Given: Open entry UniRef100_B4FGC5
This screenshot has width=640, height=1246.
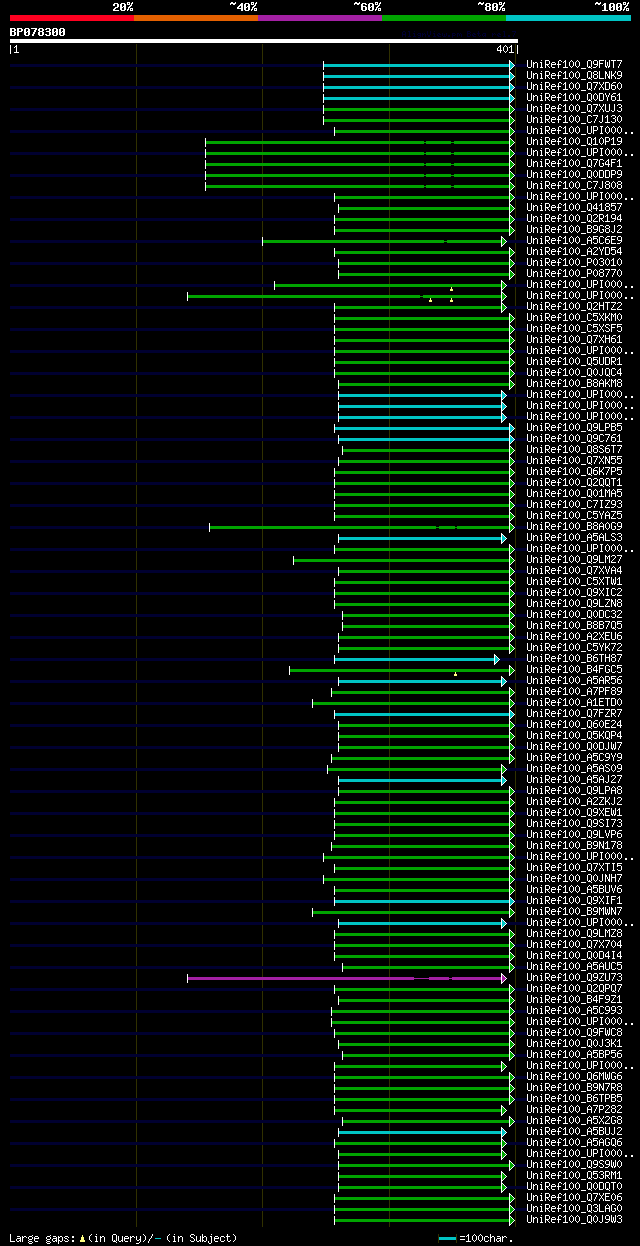Looking at the screenshot, I should pos(574,669).
